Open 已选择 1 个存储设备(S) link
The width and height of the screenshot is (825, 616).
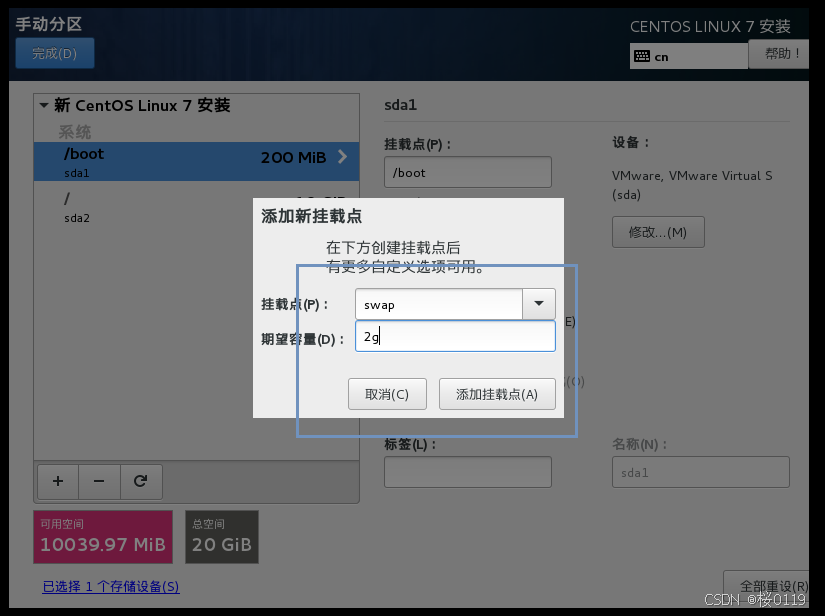111,587
